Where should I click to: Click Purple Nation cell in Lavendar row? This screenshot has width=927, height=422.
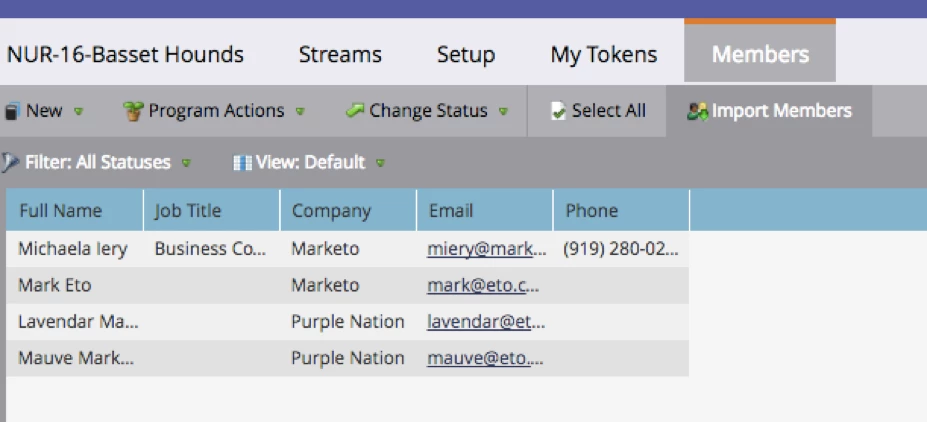coord(348,322)
